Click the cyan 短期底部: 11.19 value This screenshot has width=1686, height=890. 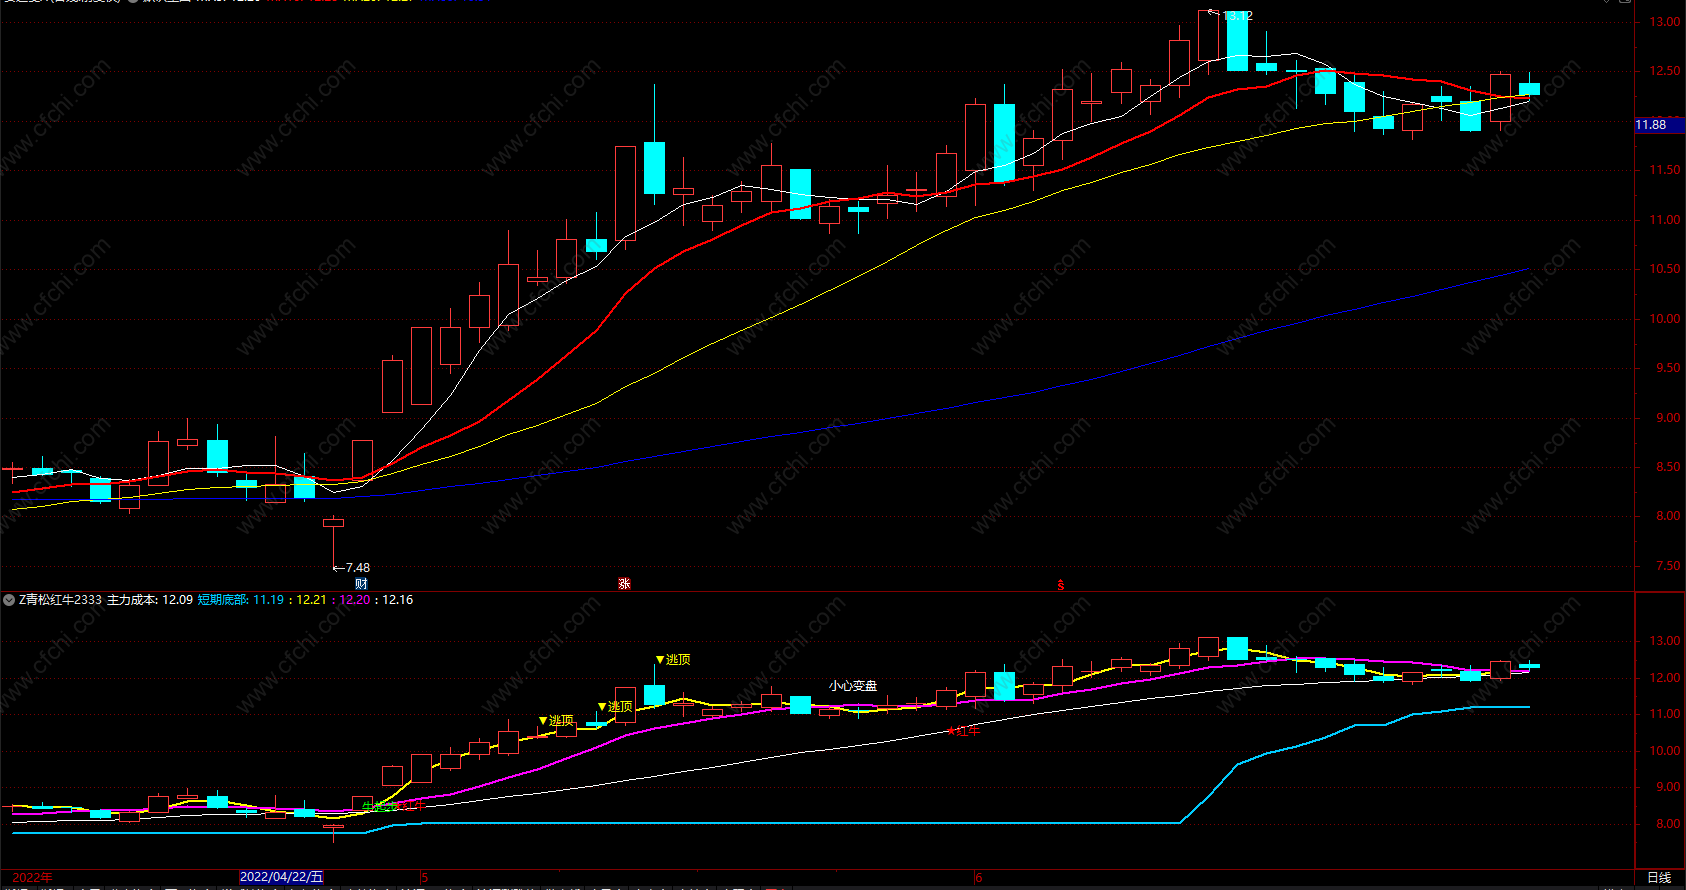click(241, 600)
